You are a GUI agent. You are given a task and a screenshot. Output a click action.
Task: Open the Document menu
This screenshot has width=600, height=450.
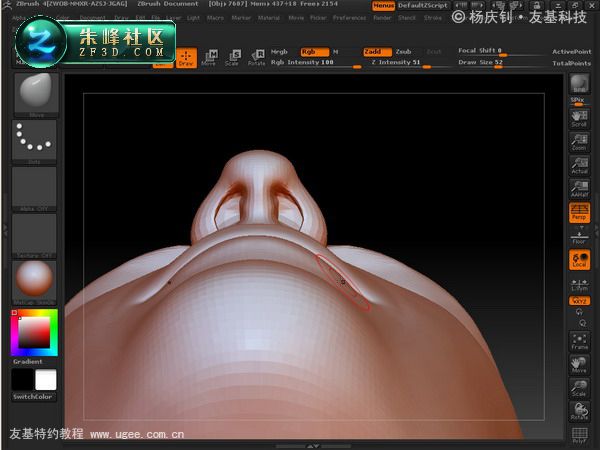pos(92,18)
